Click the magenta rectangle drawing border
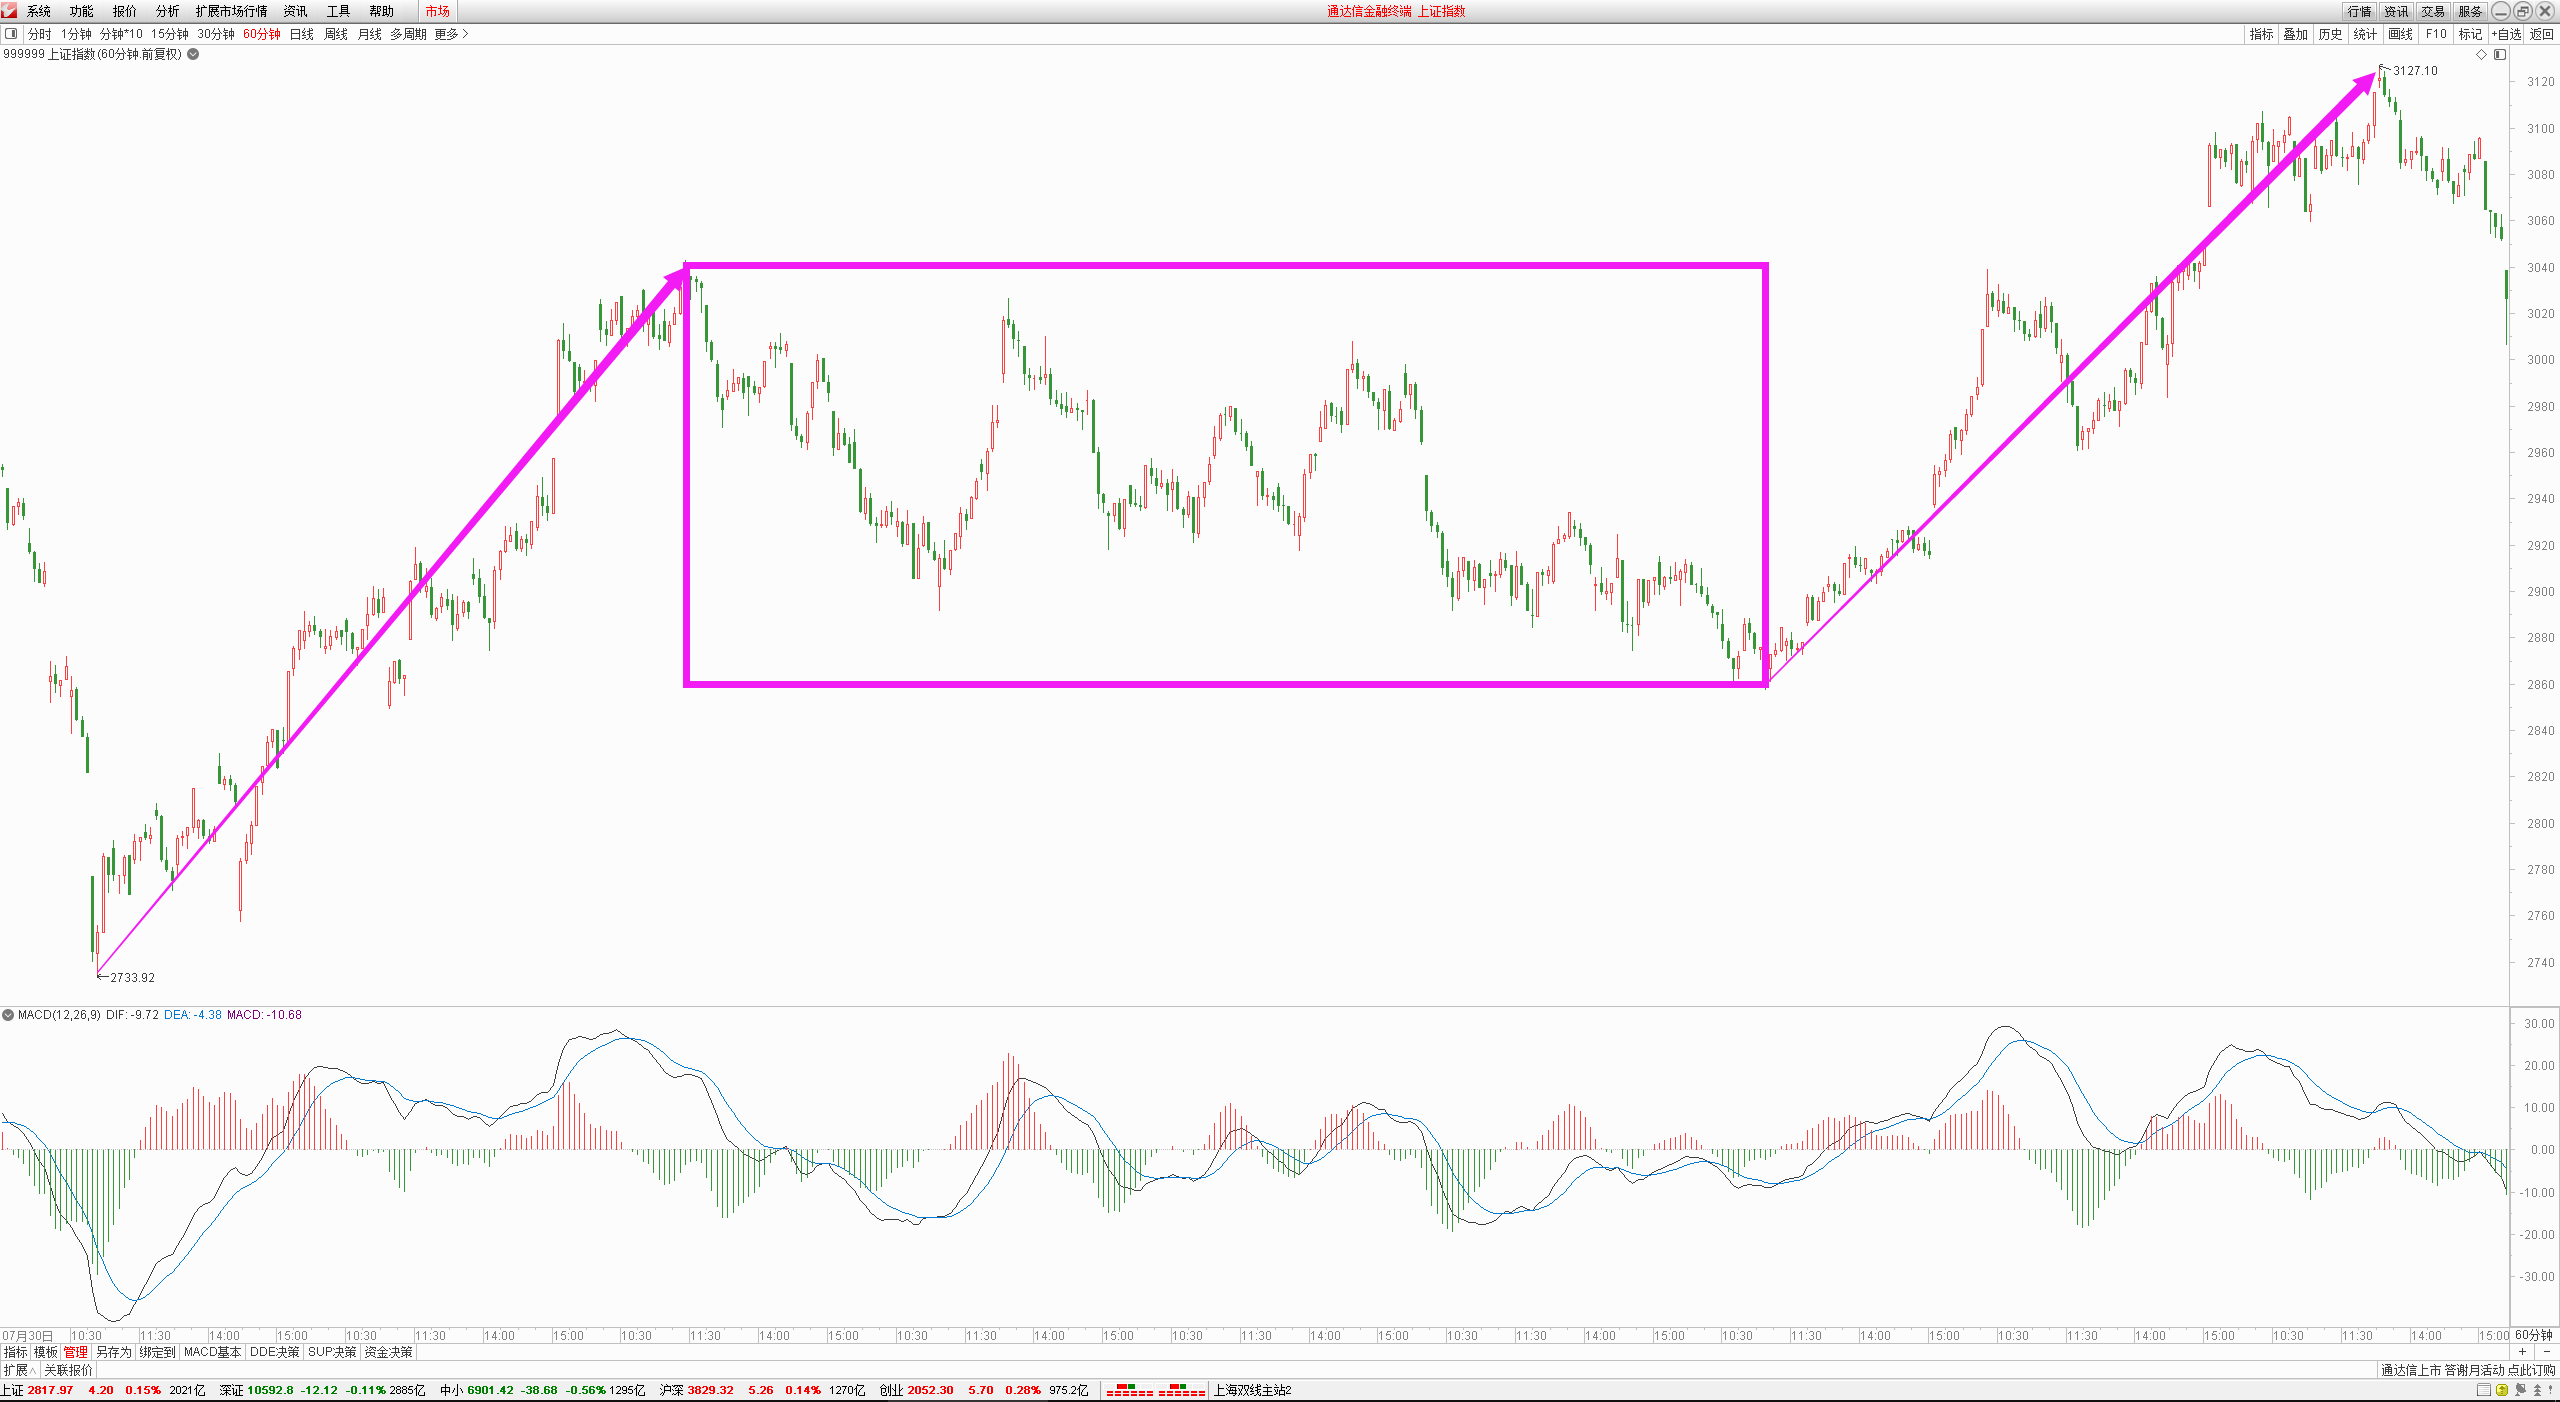 1200,266
